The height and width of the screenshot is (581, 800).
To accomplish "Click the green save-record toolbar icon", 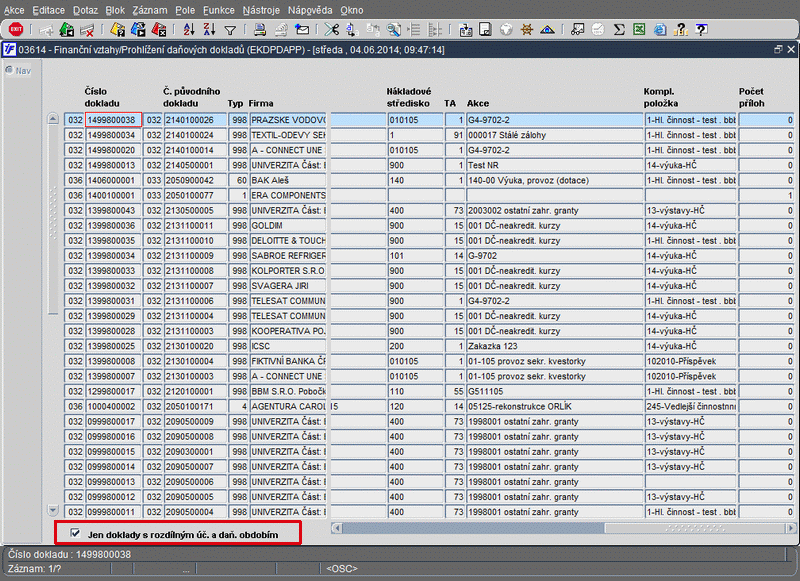I will pyautogui.click(x=66, y=30).
